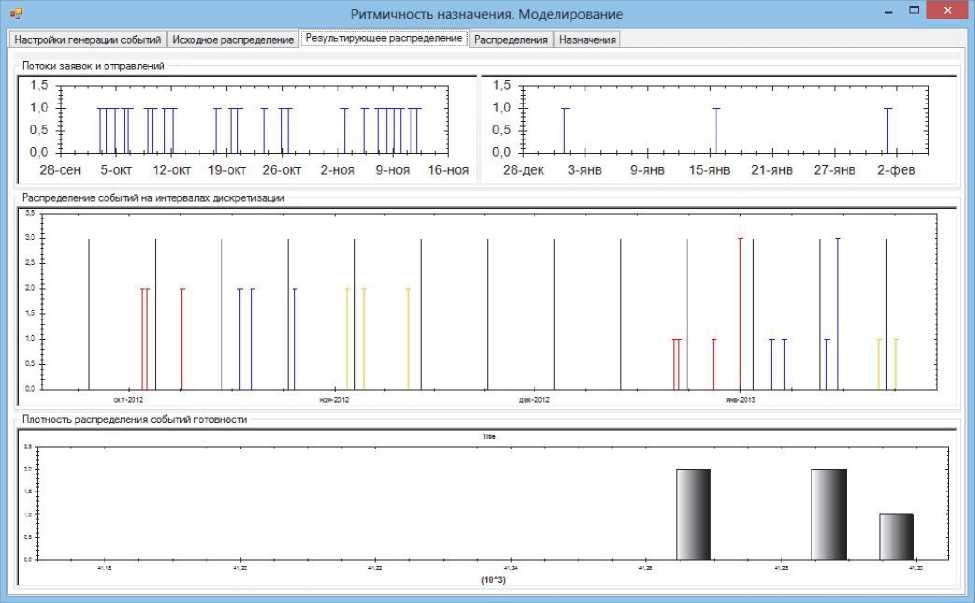975x603 pixels.
Task: Switch to the Исходное распределение tab
Action: (232, 39)
